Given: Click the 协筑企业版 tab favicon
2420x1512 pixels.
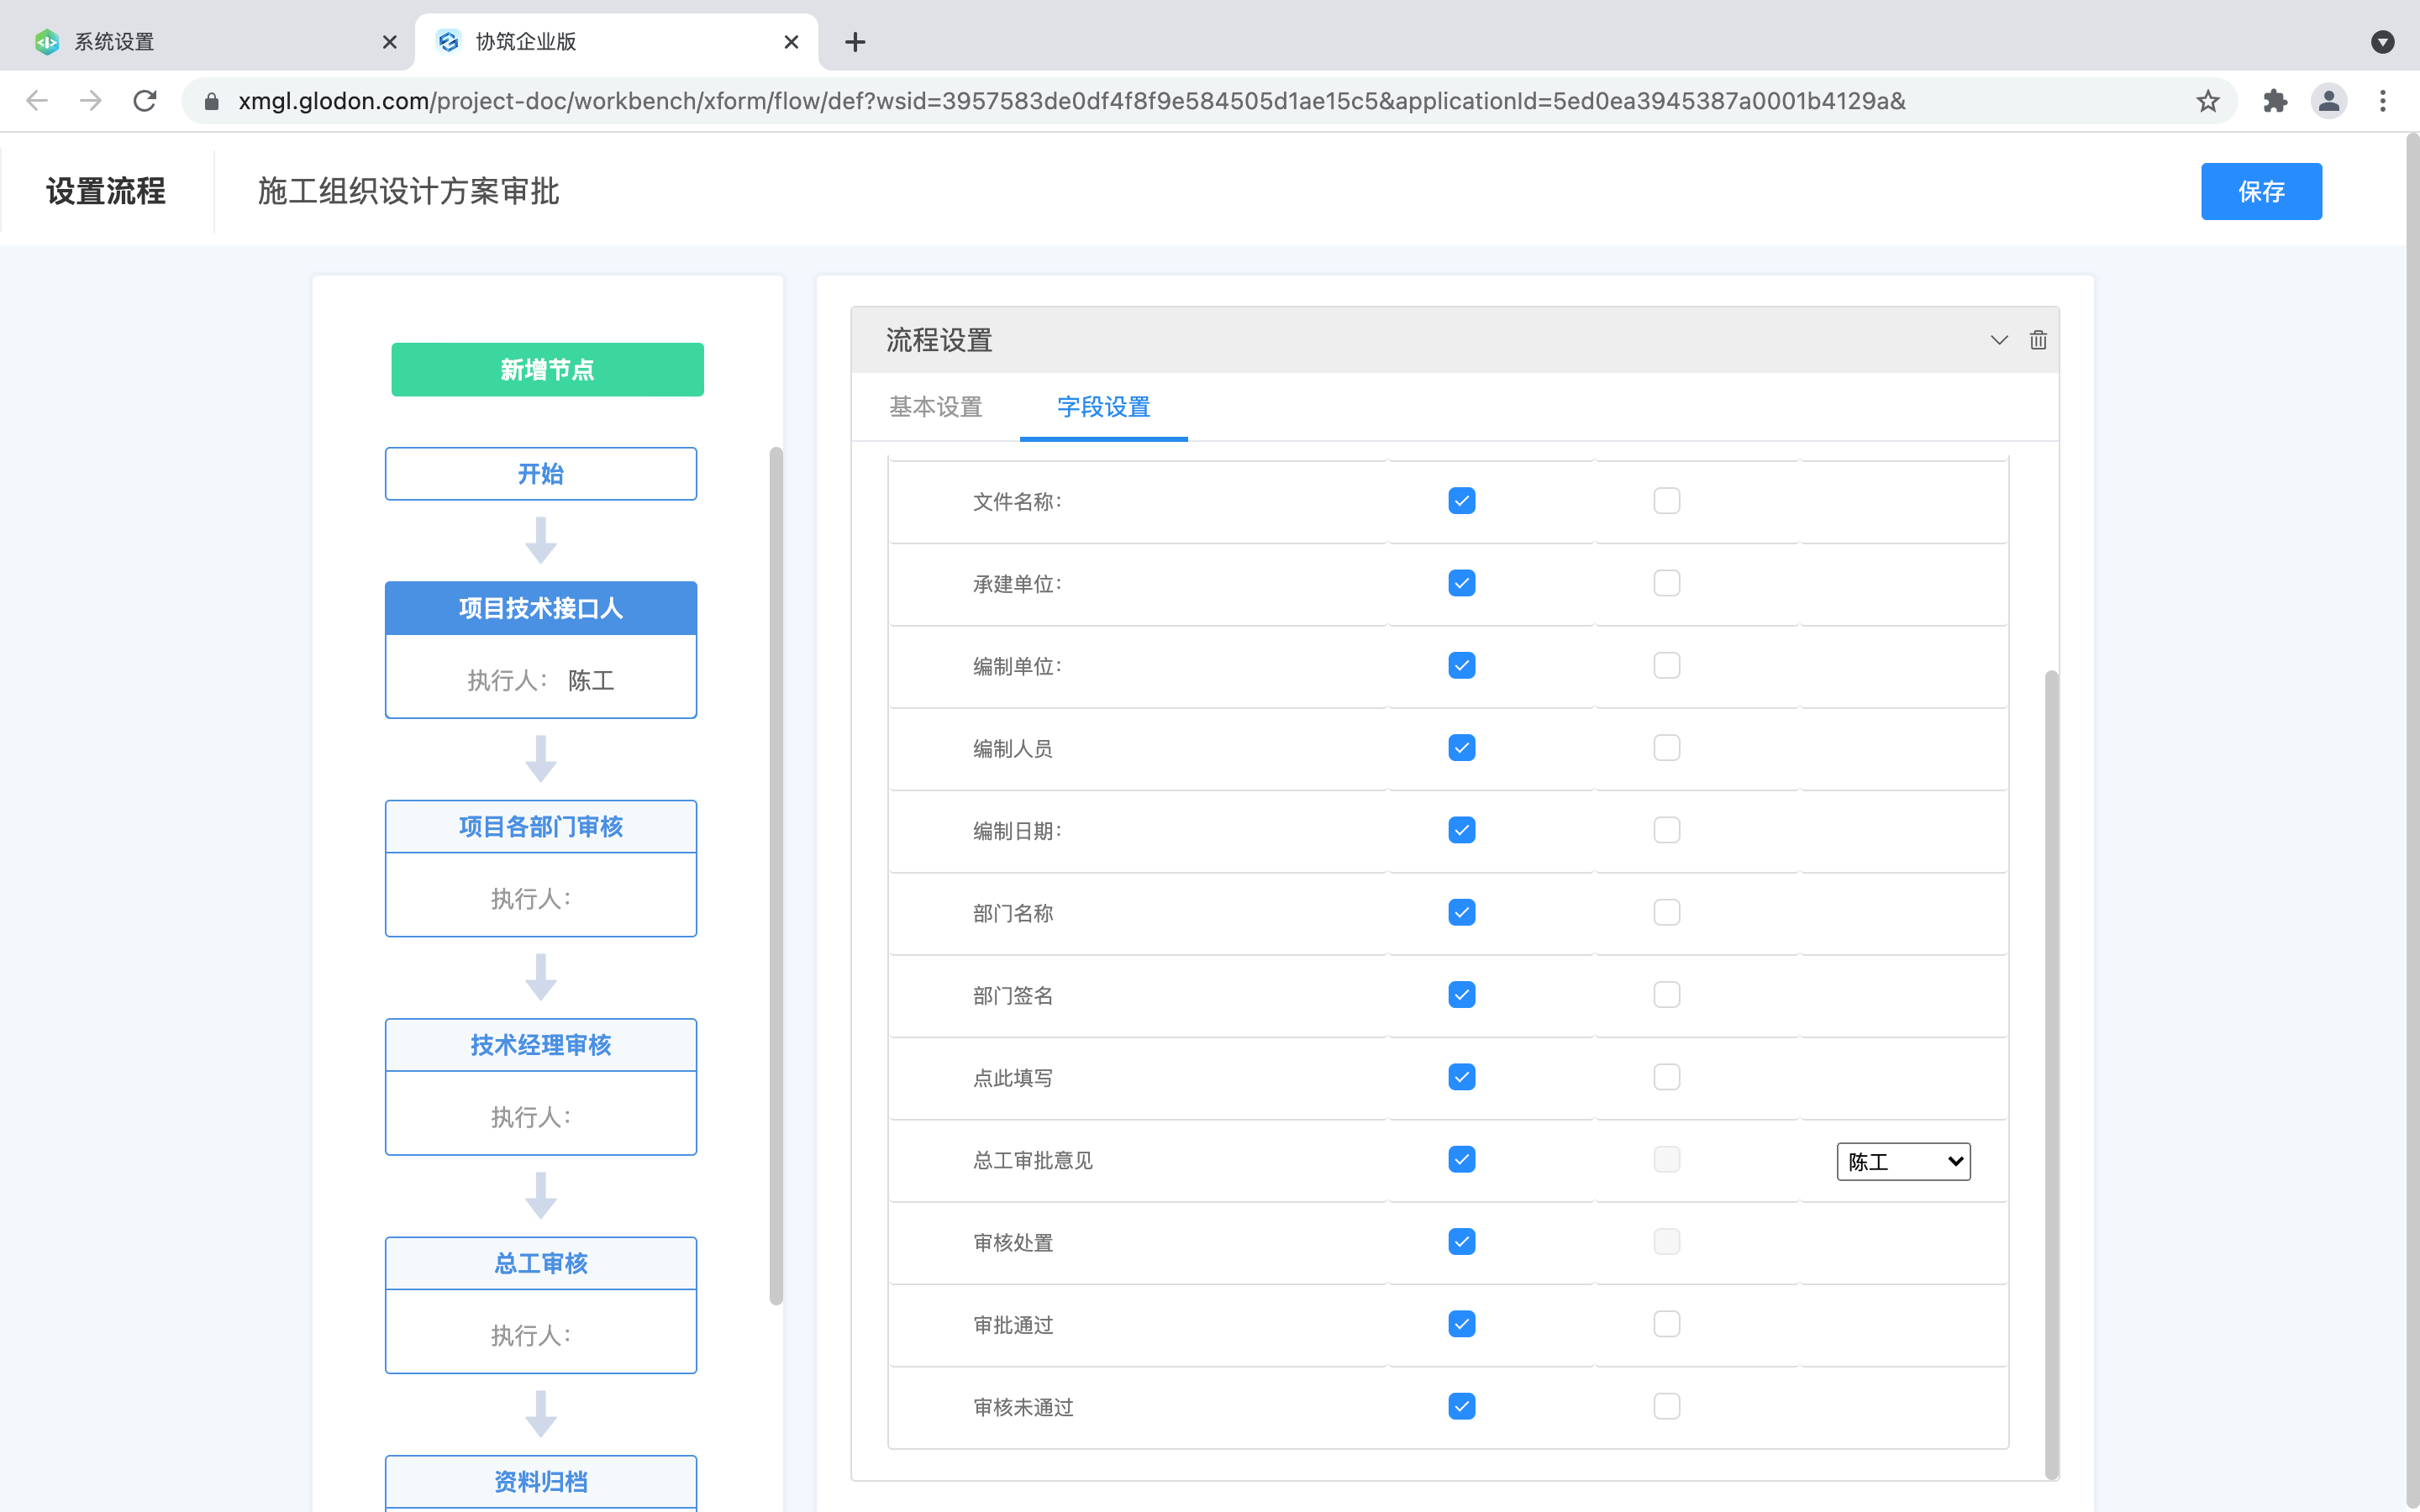Looking at the screenshot, I should coord(448,41).
